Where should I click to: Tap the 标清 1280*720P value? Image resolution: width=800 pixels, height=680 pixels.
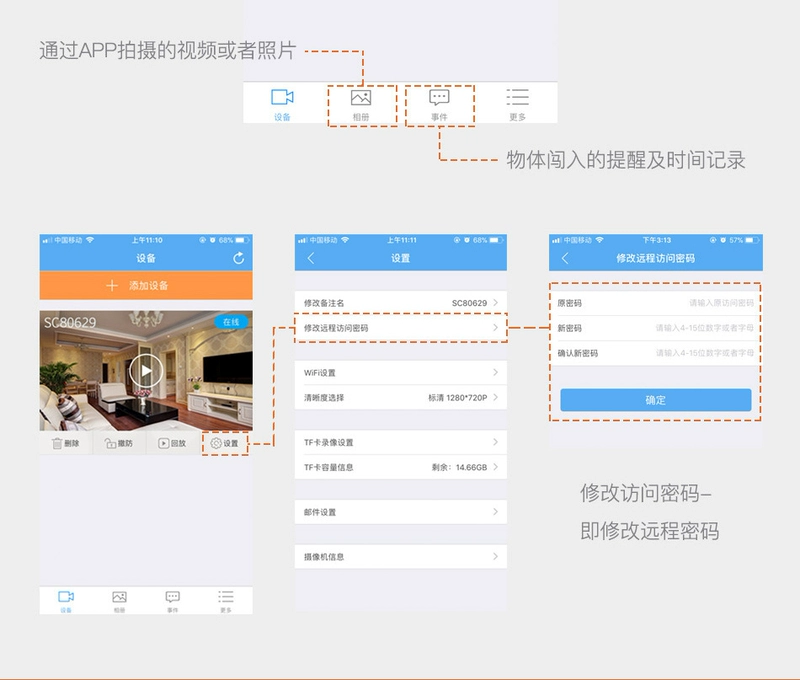pyautogui.click(x=458, y=397)
